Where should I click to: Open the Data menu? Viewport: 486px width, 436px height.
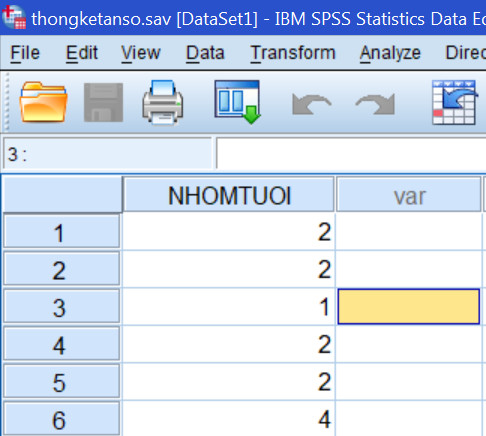tap(205, 53)
